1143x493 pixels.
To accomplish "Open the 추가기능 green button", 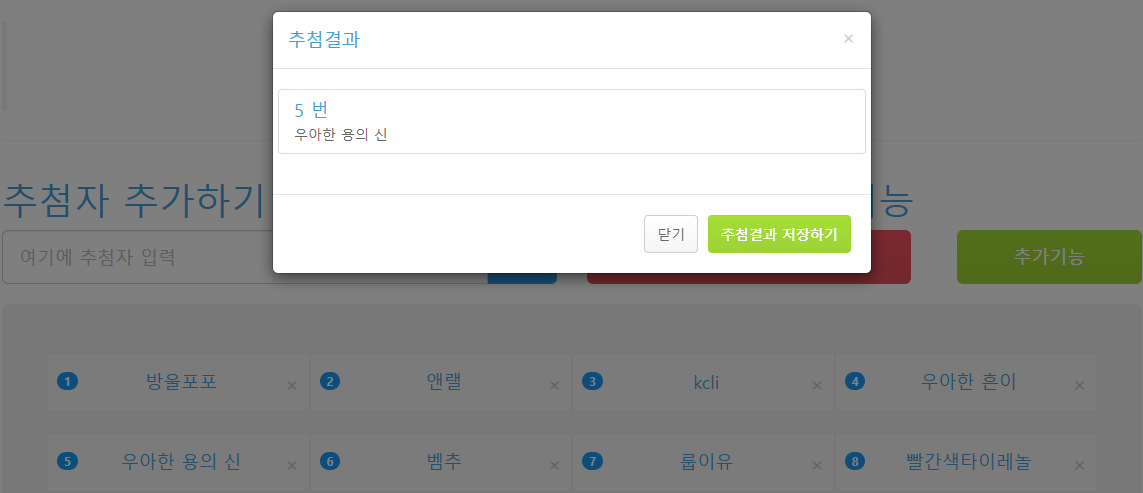I will (1049, 257).
